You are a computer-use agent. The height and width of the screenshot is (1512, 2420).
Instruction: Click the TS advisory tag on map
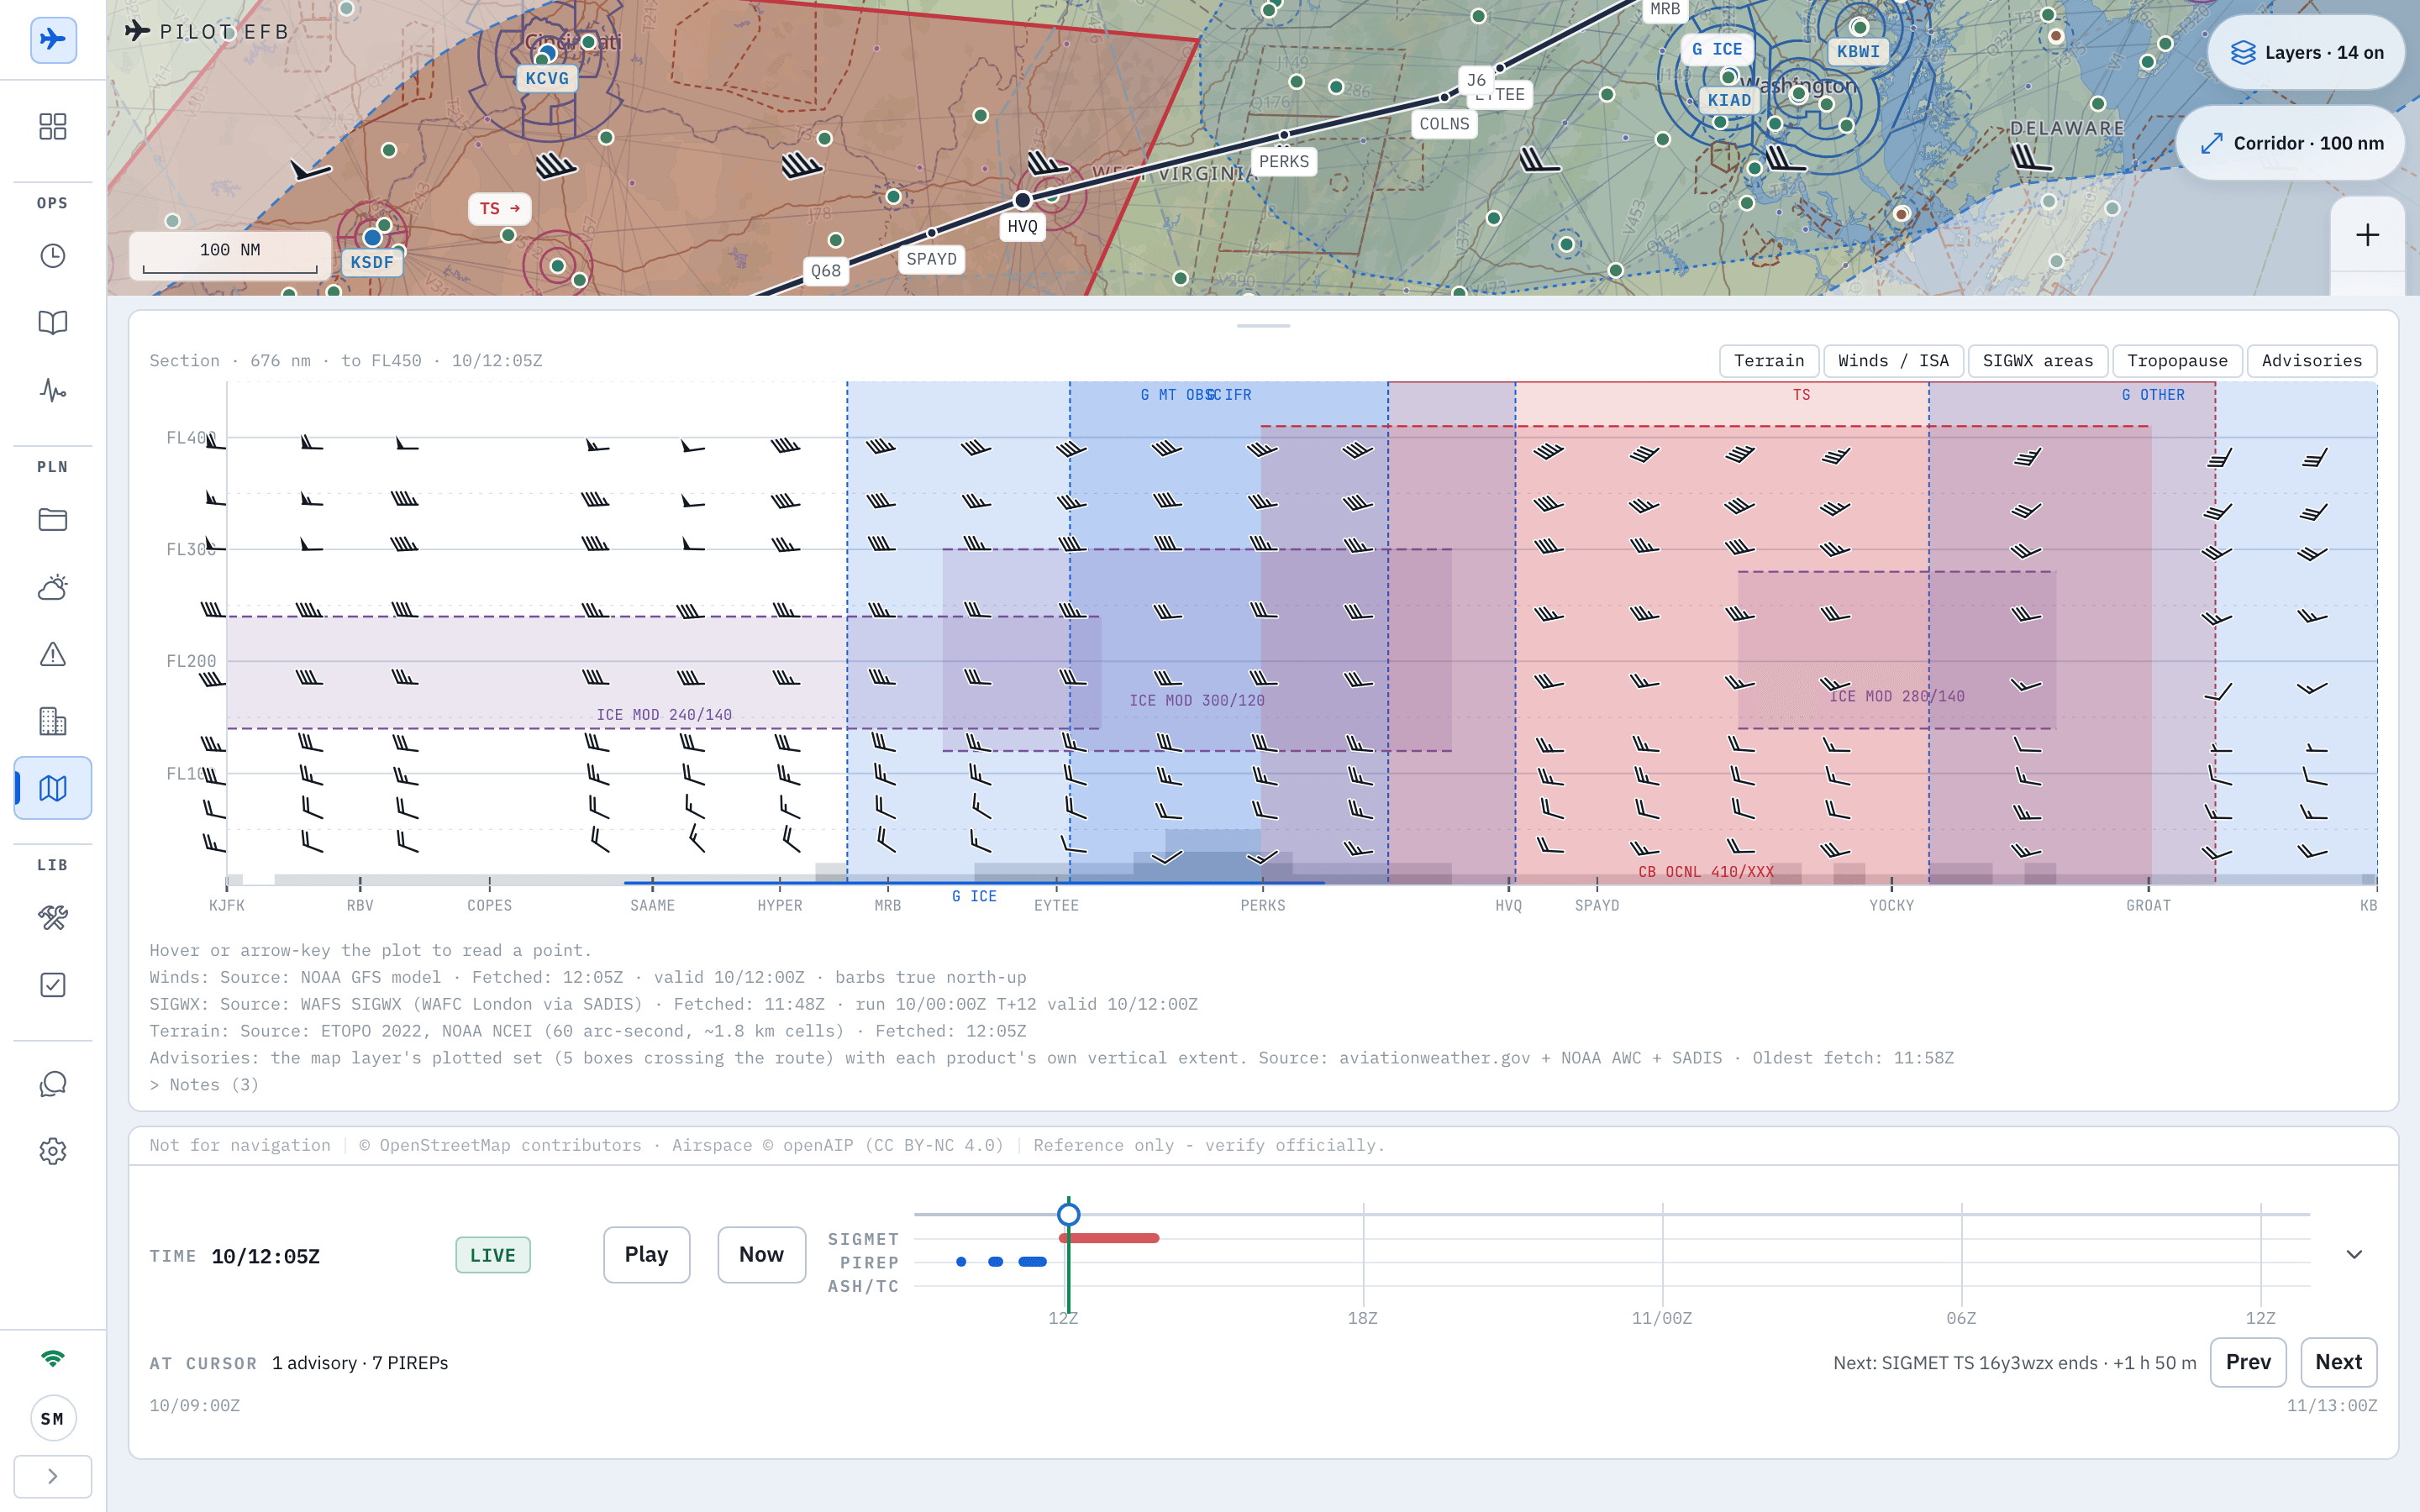pos(499,208)
